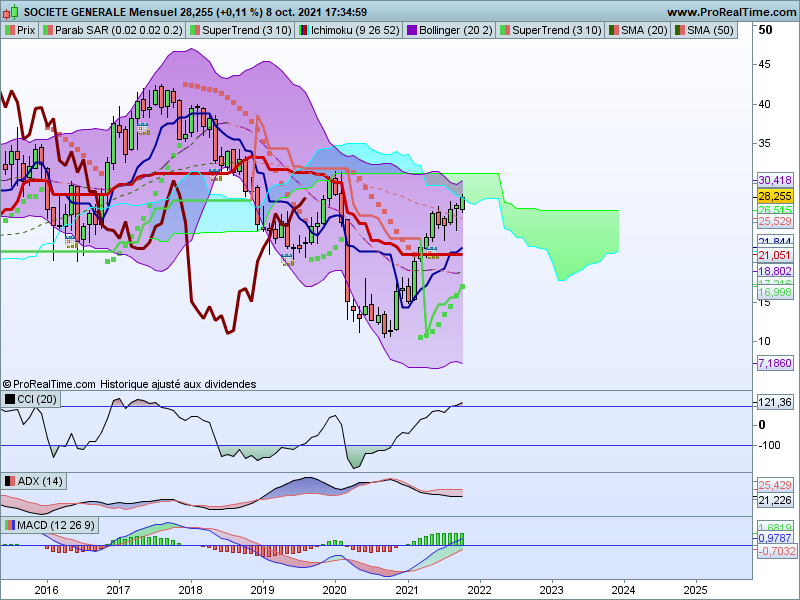Viewport: 800px width, 600px height.
Task: Open the MACD (12 26 9) indicator label
Action: (x=56, y=525)
